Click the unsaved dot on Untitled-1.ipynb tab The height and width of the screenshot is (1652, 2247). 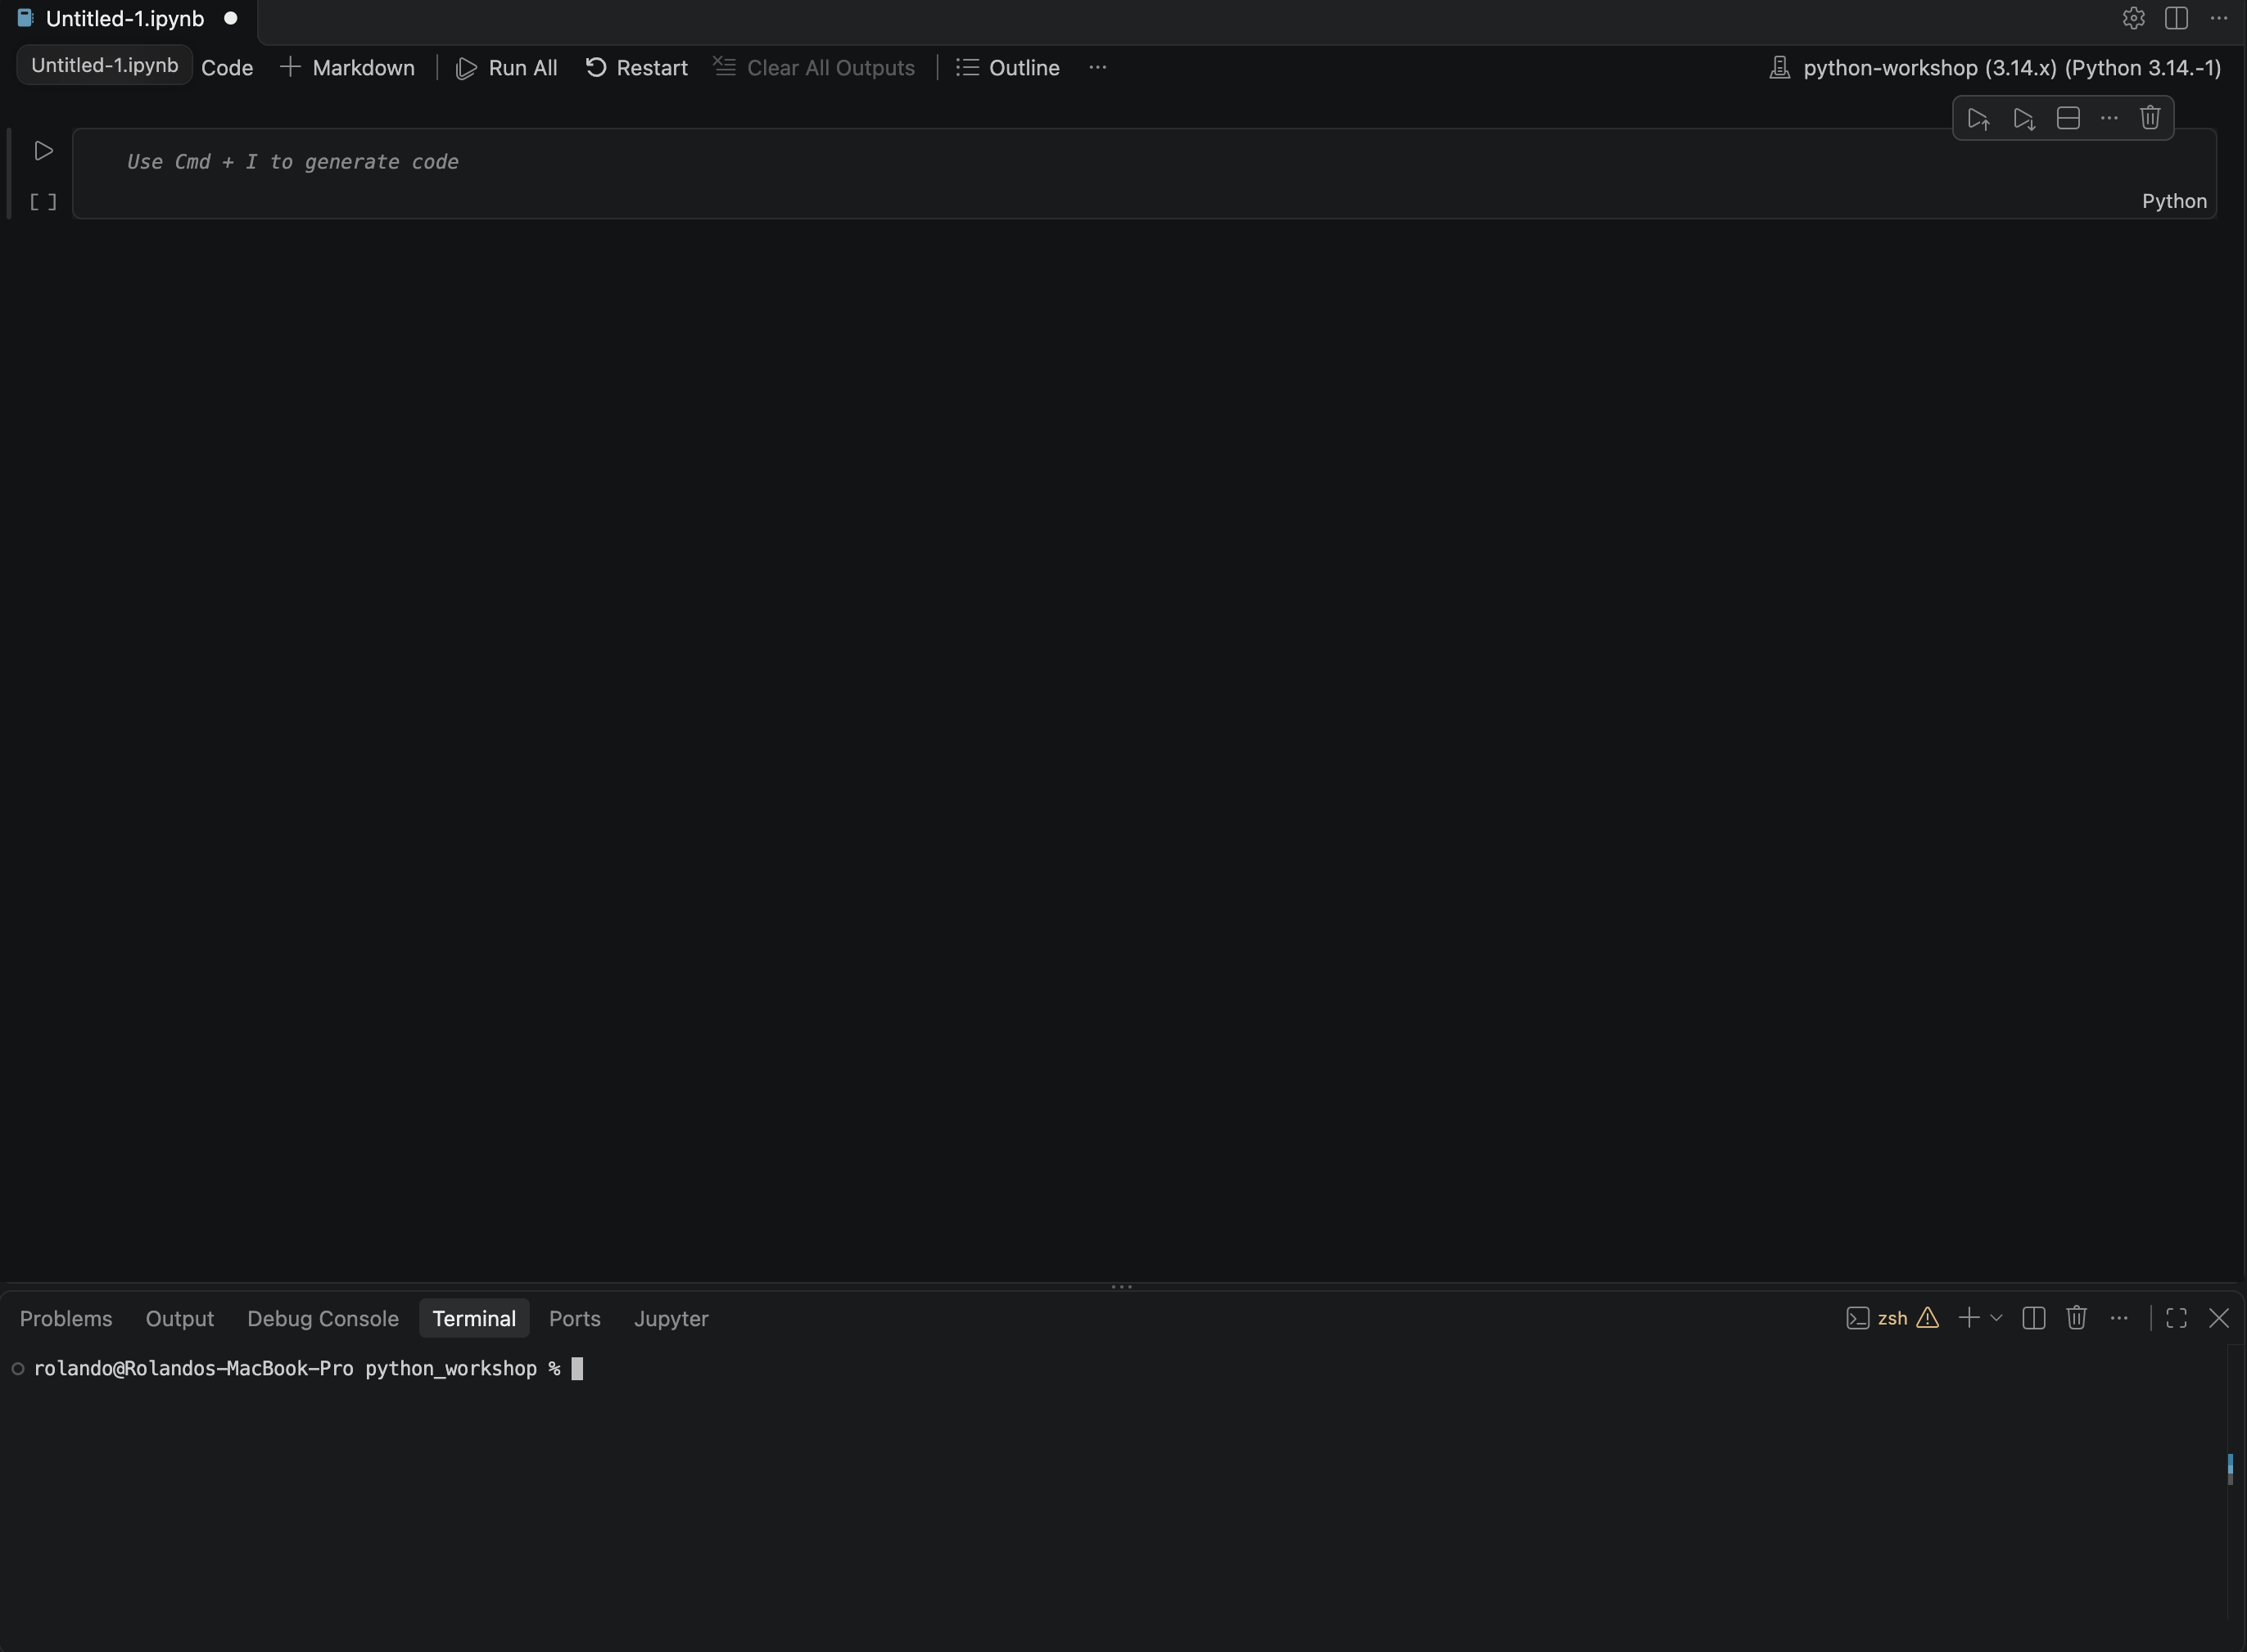[x=230, y=18]
